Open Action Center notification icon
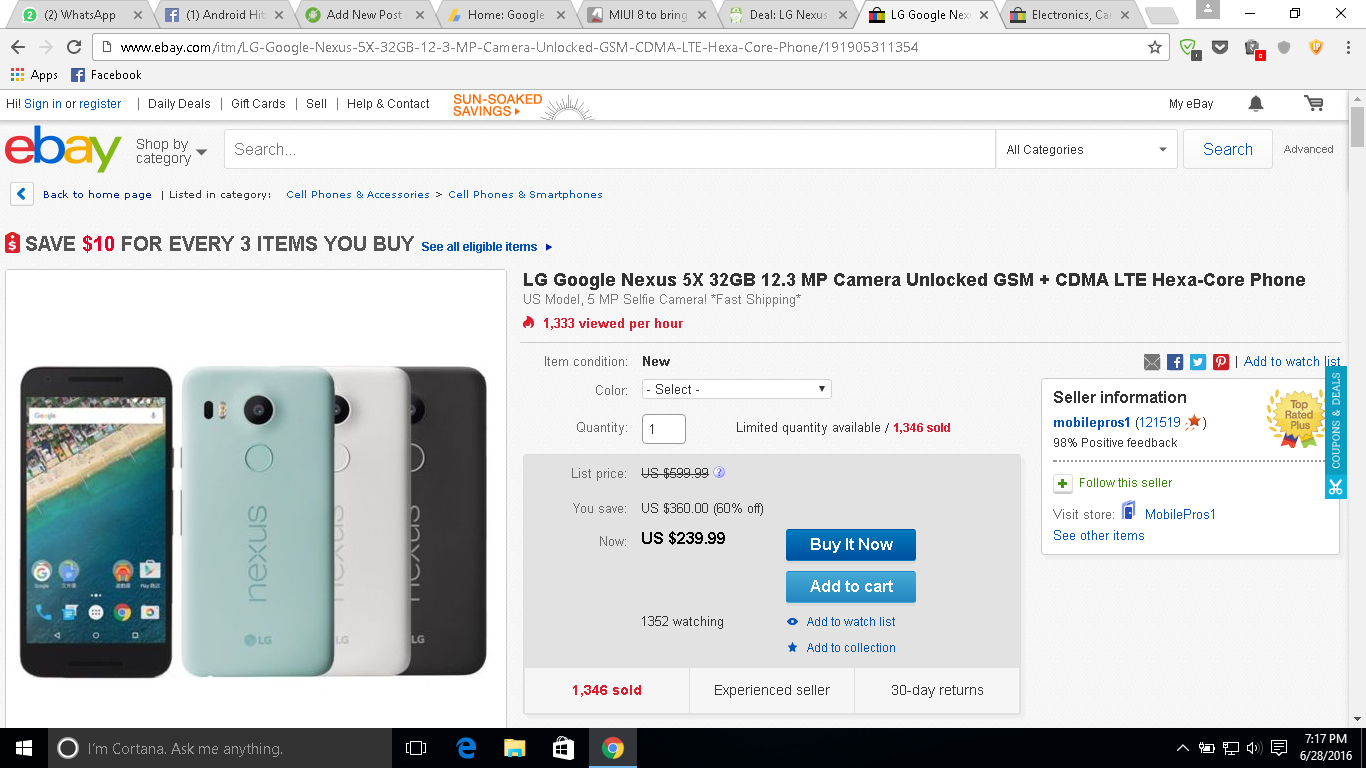 point(1278,748)
